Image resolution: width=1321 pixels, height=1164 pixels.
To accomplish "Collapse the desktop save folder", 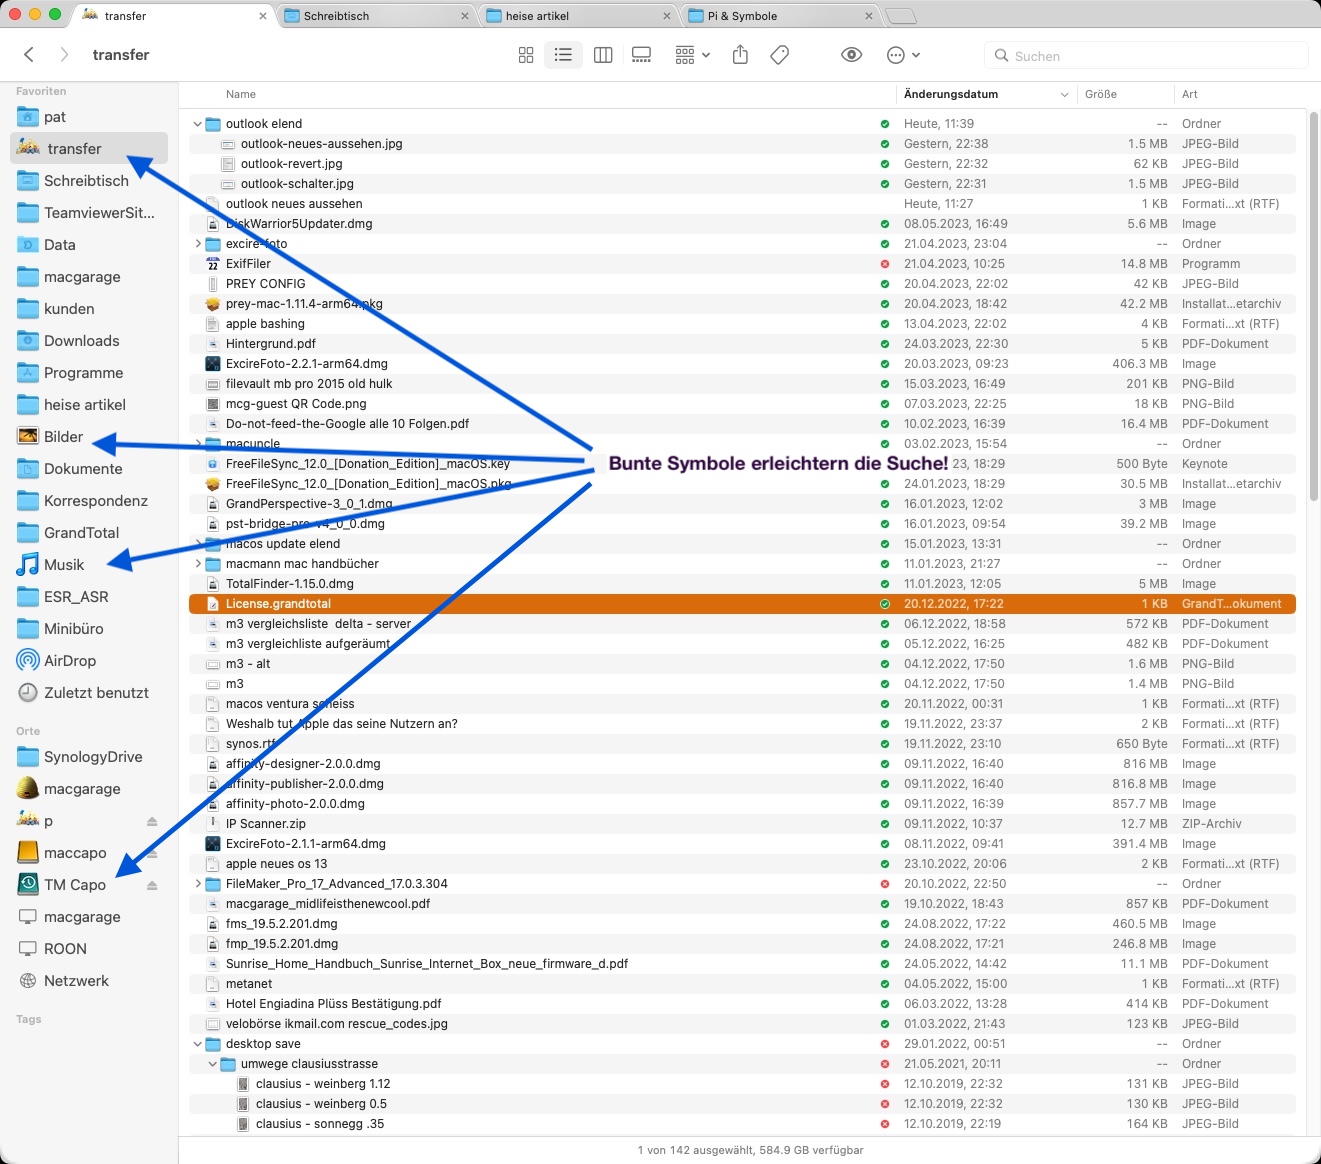I will [x=197, y=1044].
